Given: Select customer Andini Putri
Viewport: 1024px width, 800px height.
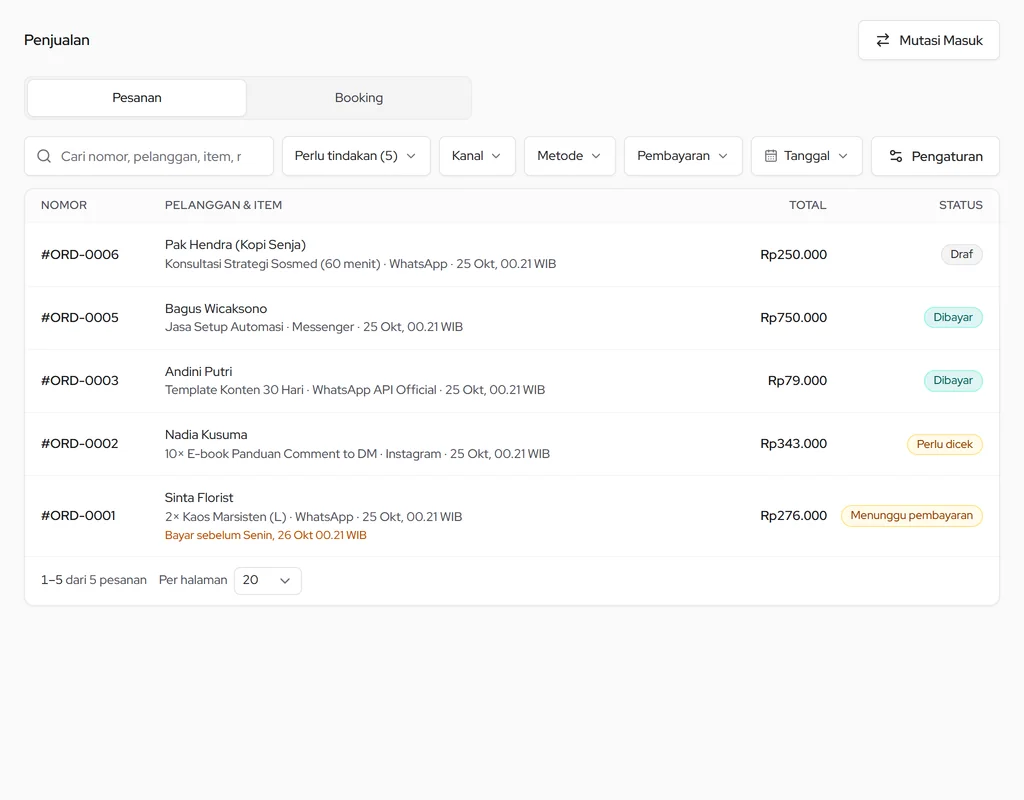Looking at the screenshot, I should (199, 372).
